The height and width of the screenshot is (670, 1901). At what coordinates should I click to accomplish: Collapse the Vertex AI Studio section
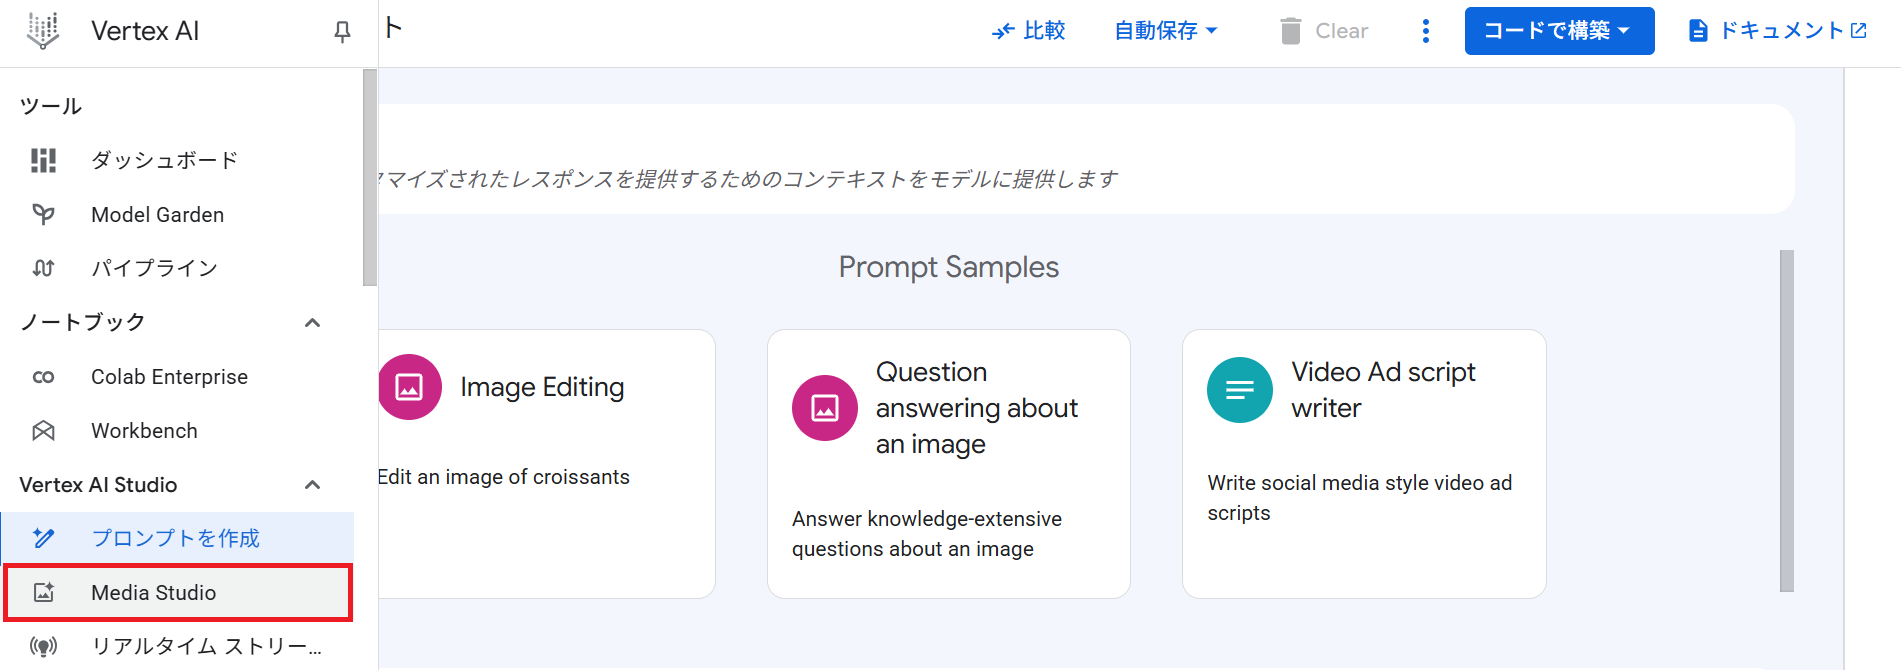pyautogui.click(x=312, y=485)
